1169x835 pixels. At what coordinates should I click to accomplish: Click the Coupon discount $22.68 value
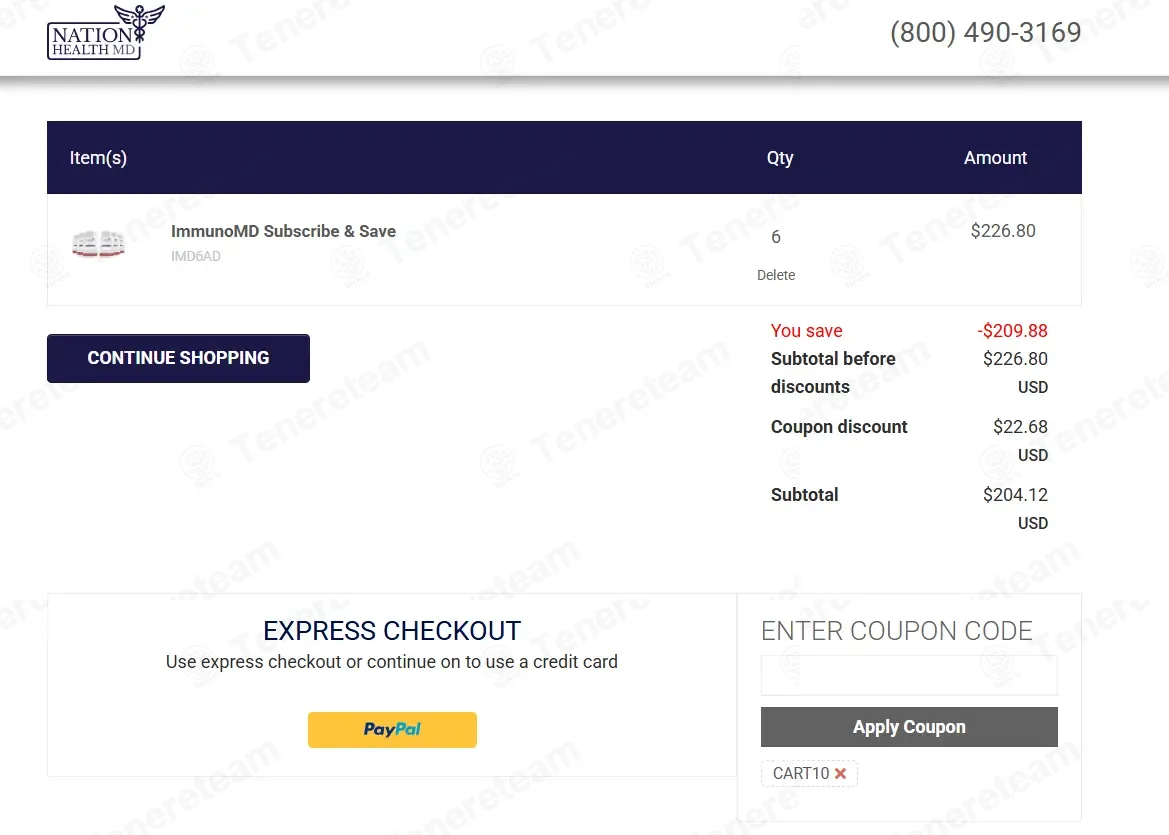(x=1020, y=426)
